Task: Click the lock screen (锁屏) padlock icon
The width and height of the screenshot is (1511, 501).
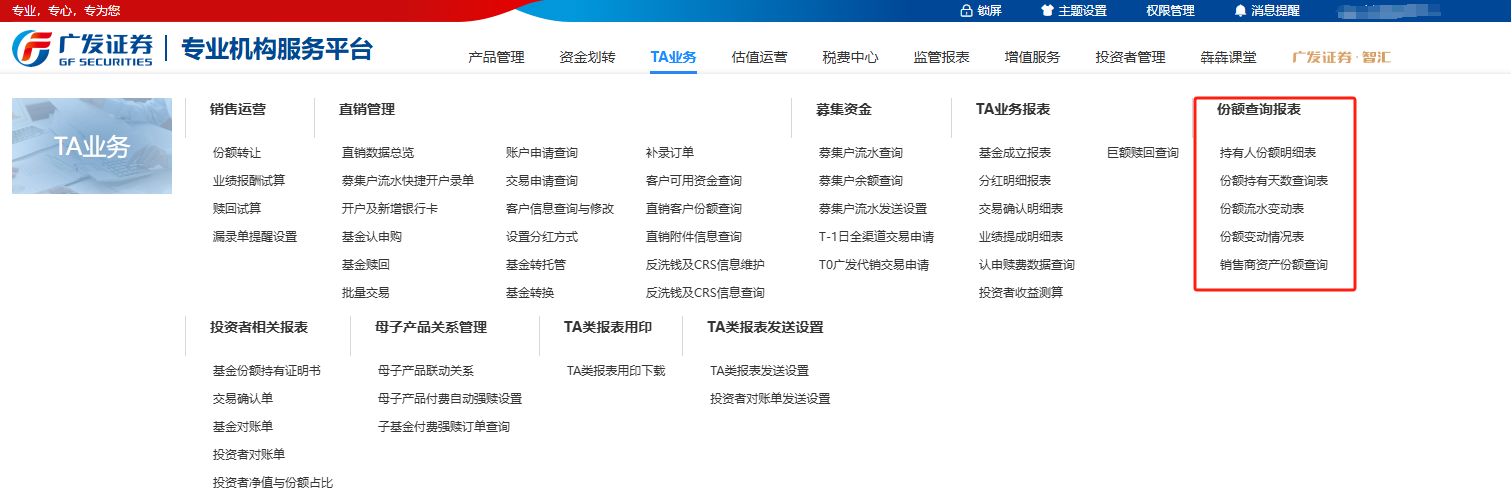Action: click(x=966, y=11)
